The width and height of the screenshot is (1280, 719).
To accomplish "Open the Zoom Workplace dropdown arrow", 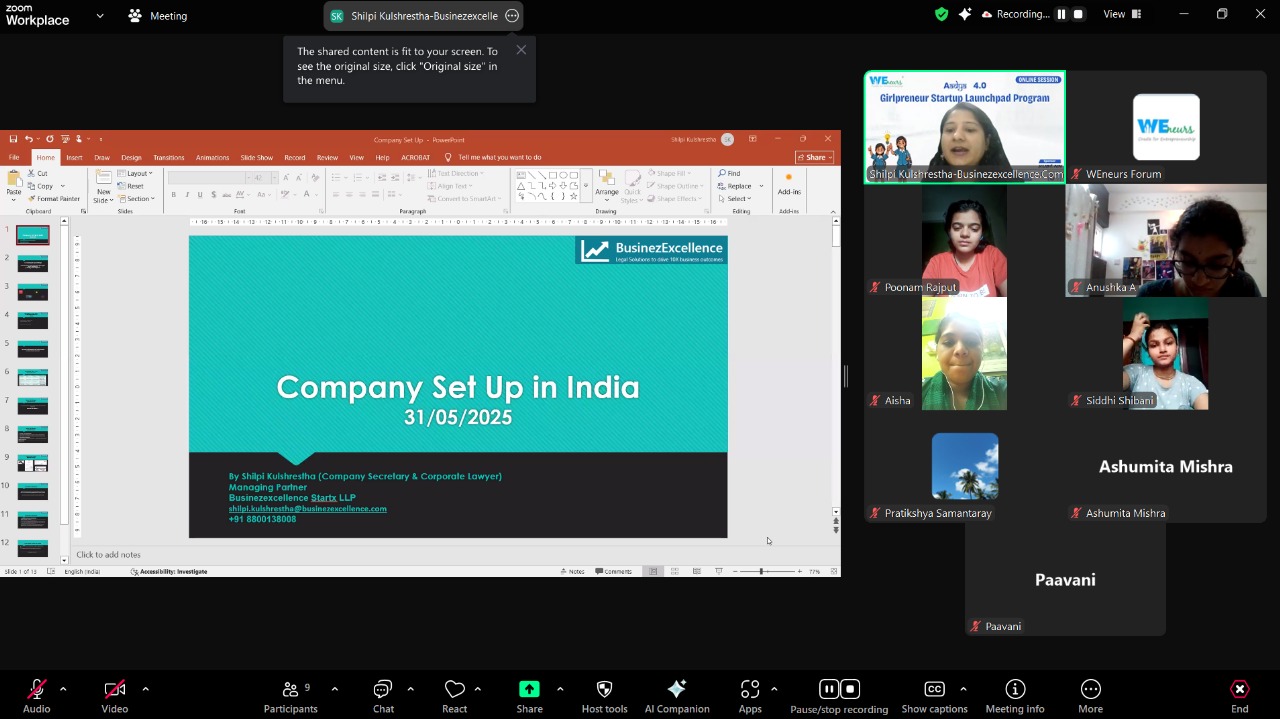I will pyautogui.click(x=100, y=16).
